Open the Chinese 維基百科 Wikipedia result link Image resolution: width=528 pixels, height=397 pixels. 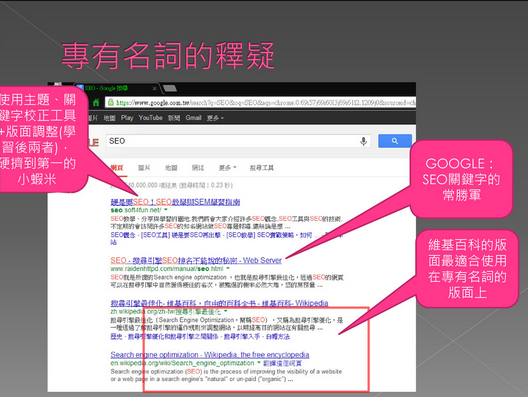tap(219, 303)
